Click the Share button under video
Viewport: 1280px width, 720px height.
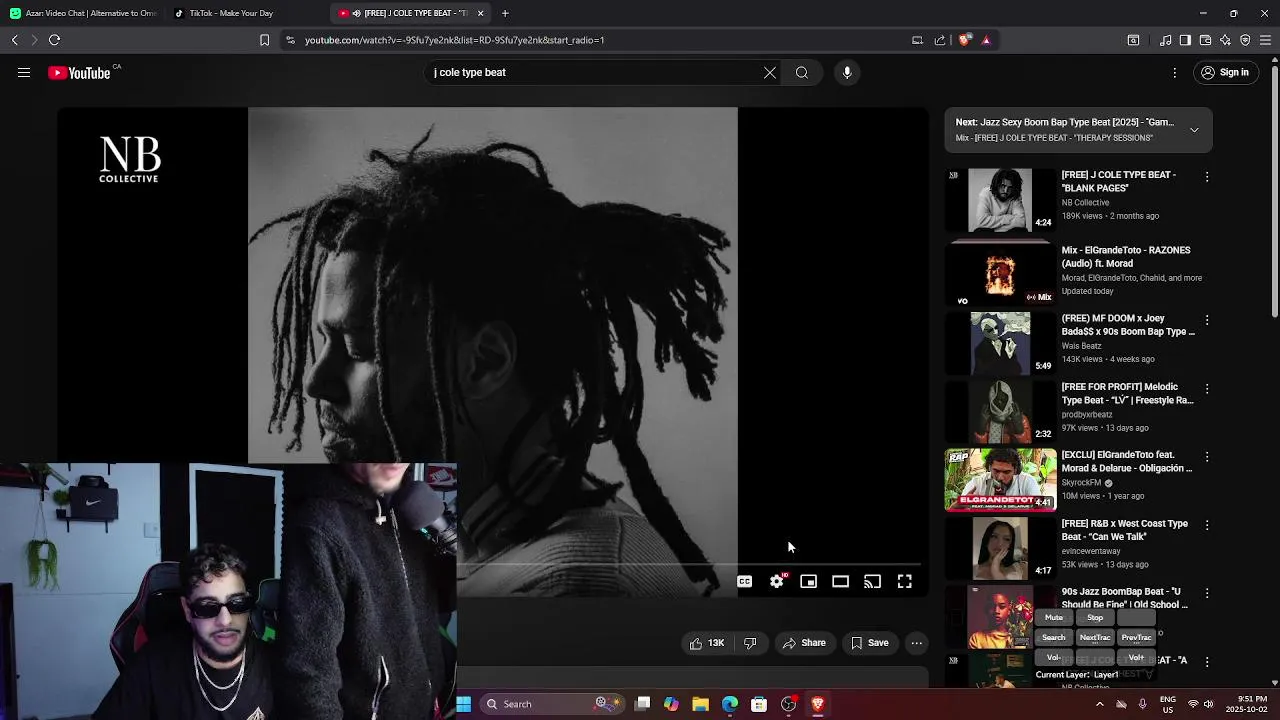[804, 643]
